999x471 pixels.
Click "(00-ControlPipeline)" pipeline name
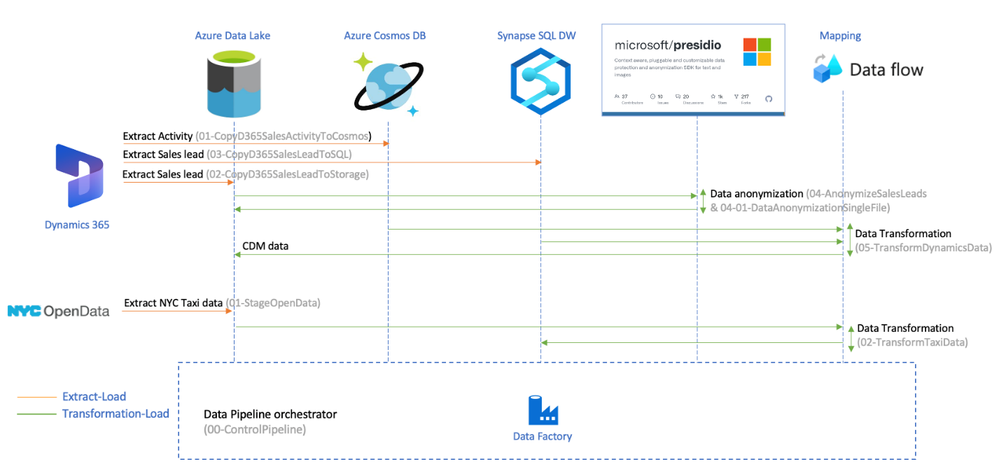255,430
